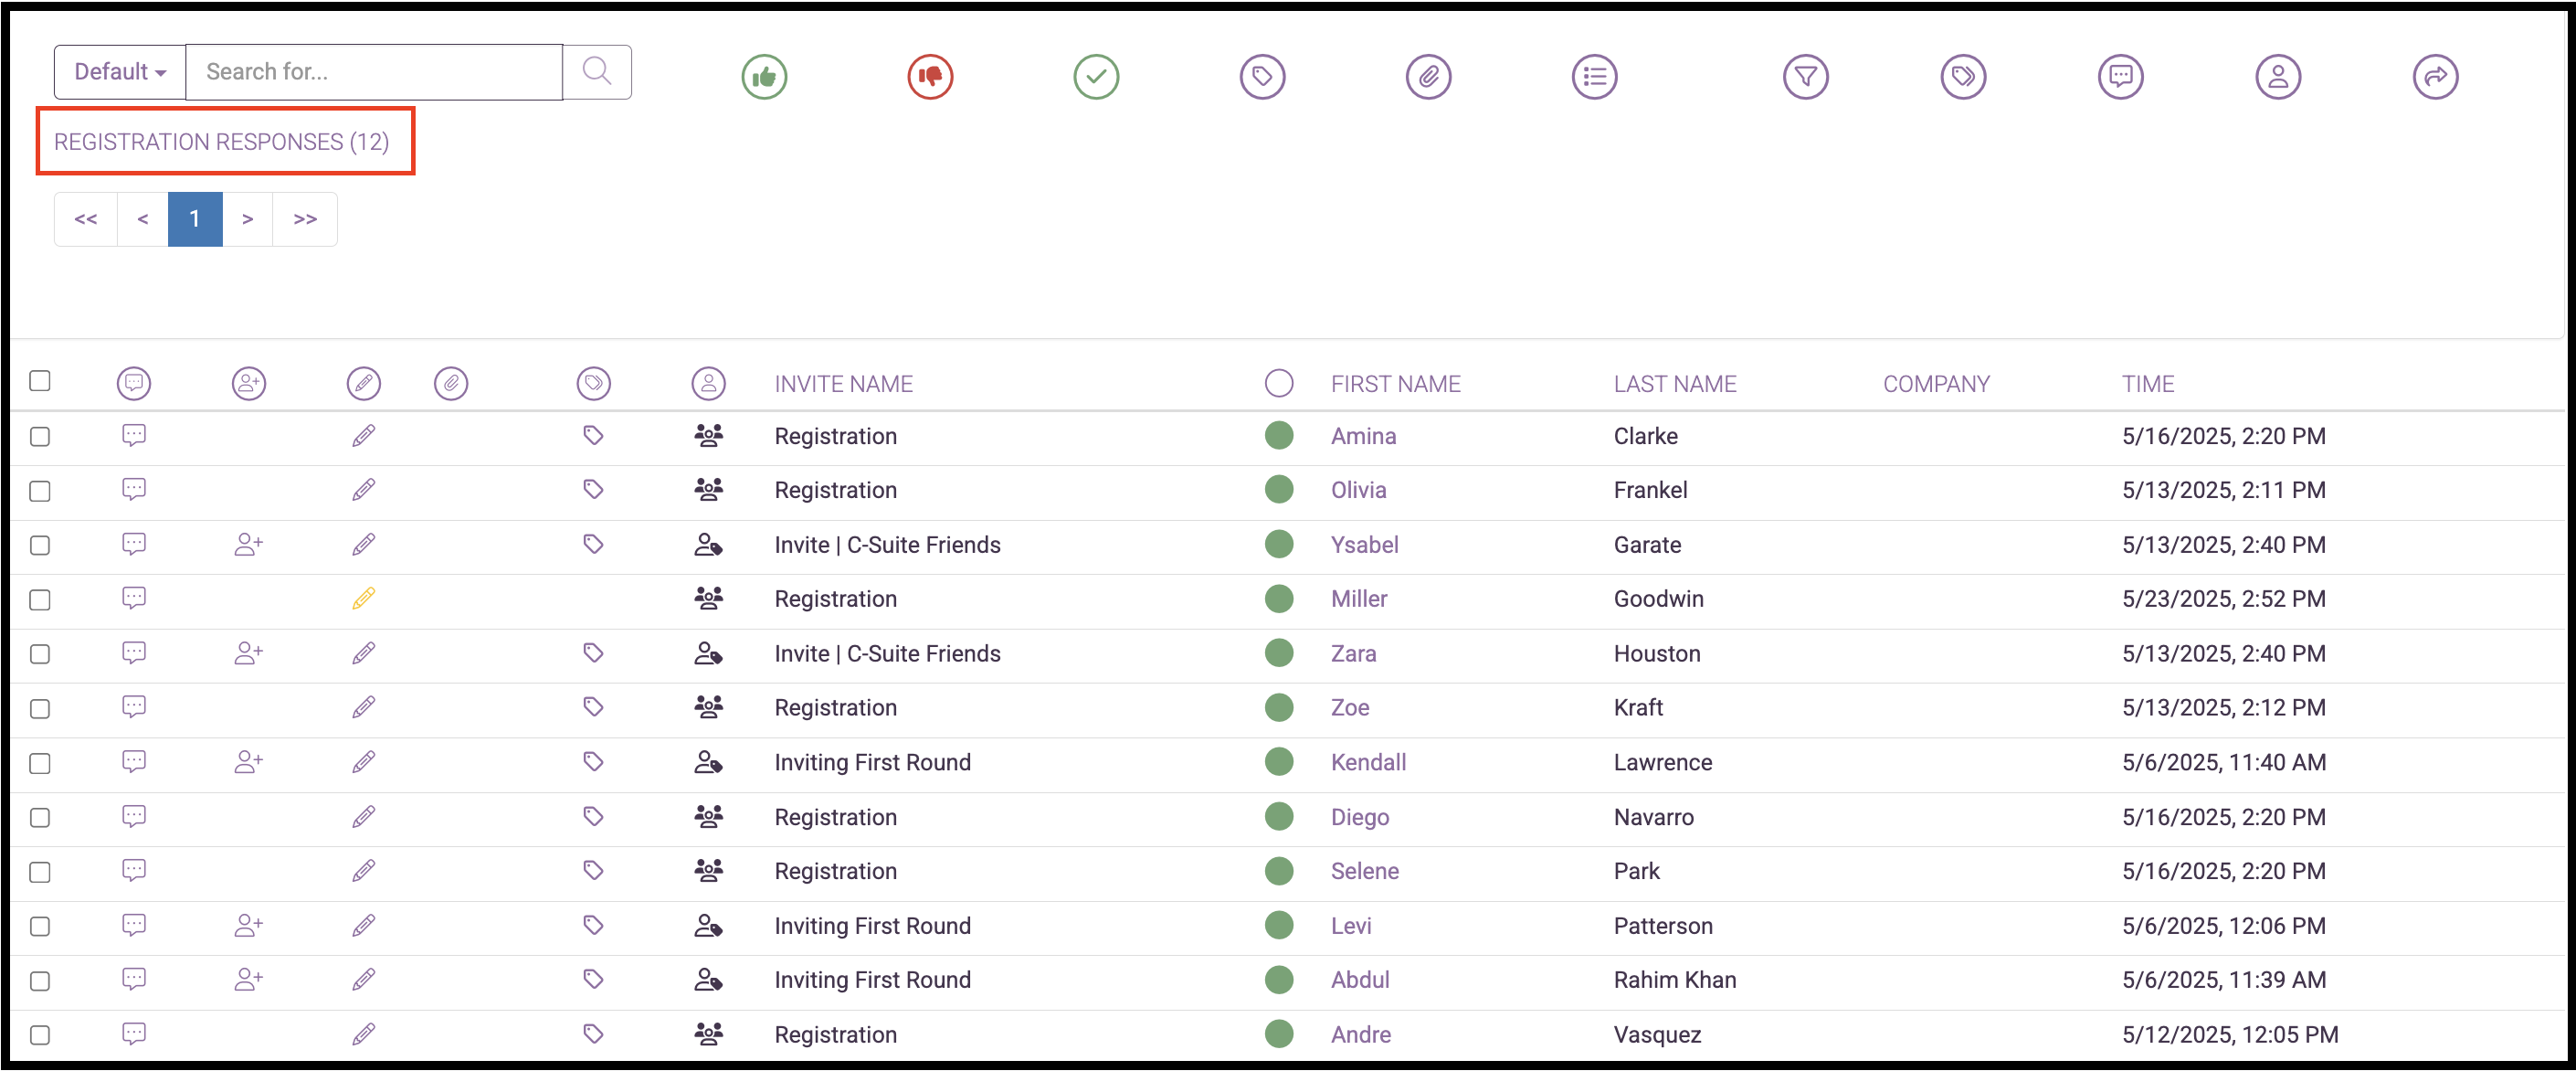Click the green thumbs-up approve icon
2576x1071 pixels.
coord(764,76)
